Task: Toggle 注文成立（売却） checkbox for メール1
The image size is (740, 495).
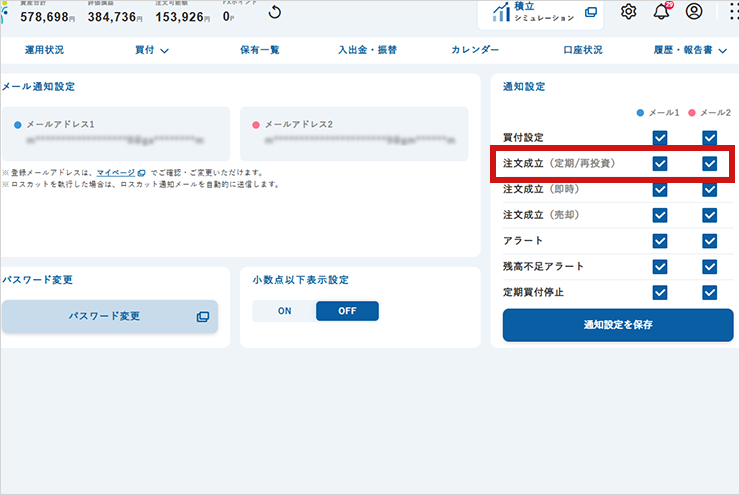Action: (660, 215)
